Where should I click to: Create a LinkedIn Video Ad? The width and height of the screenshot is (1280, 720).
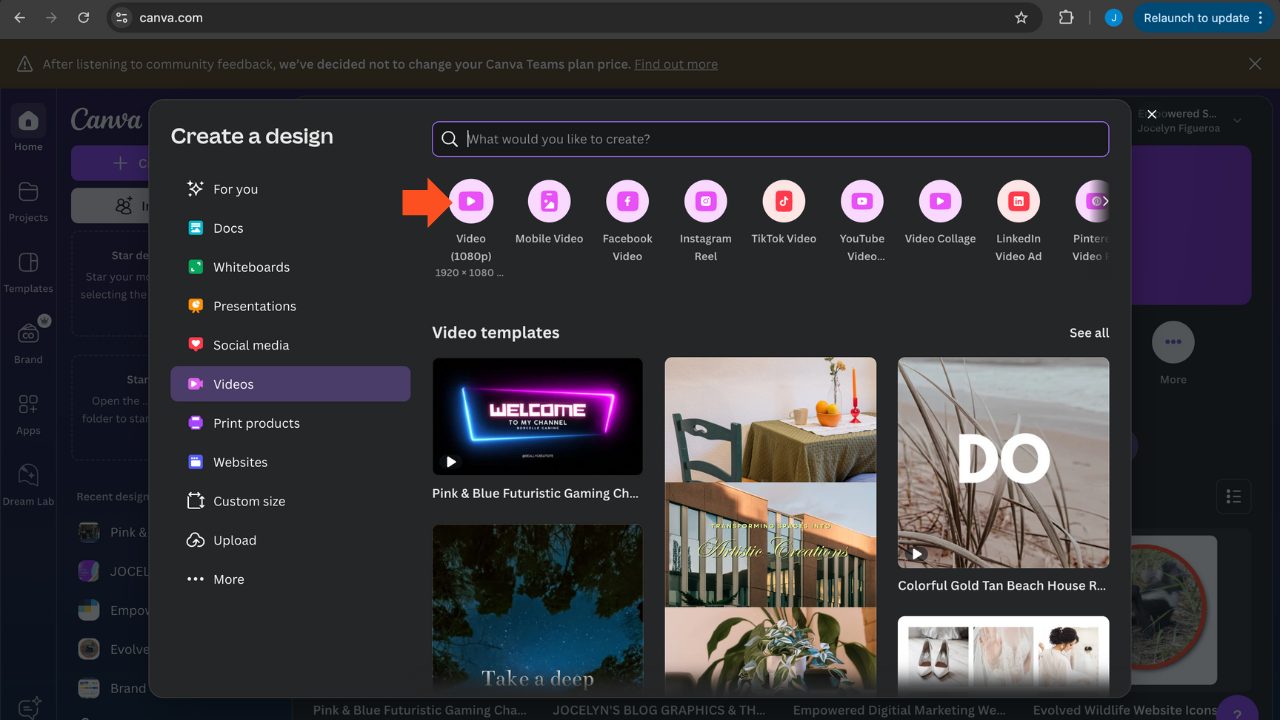[1018, 201]
